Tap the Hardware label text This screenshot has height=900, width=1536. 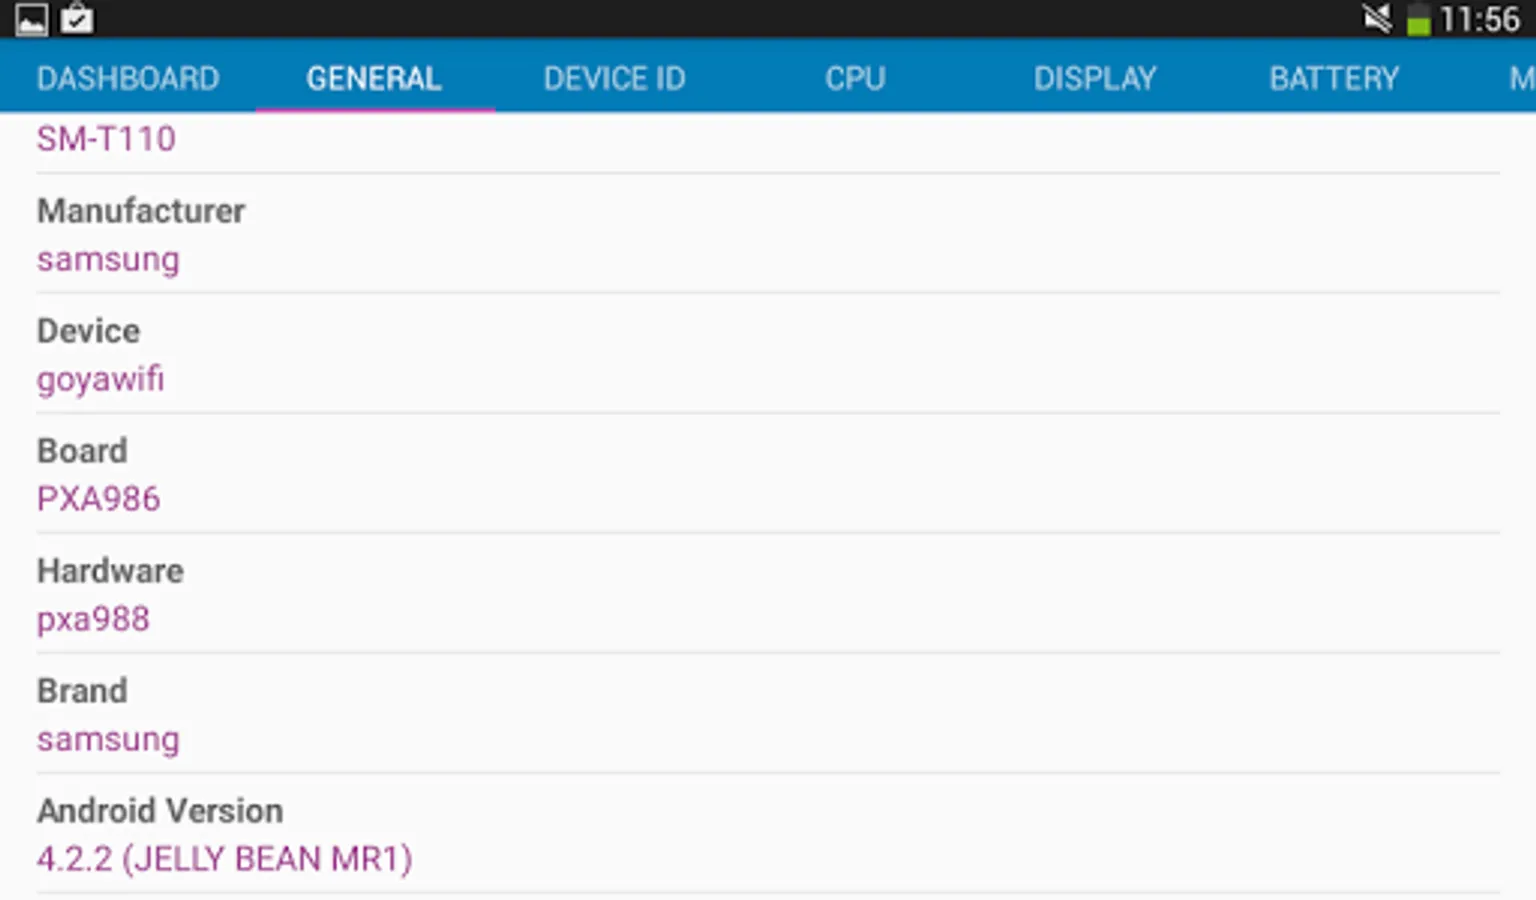(x=110, y=571)
